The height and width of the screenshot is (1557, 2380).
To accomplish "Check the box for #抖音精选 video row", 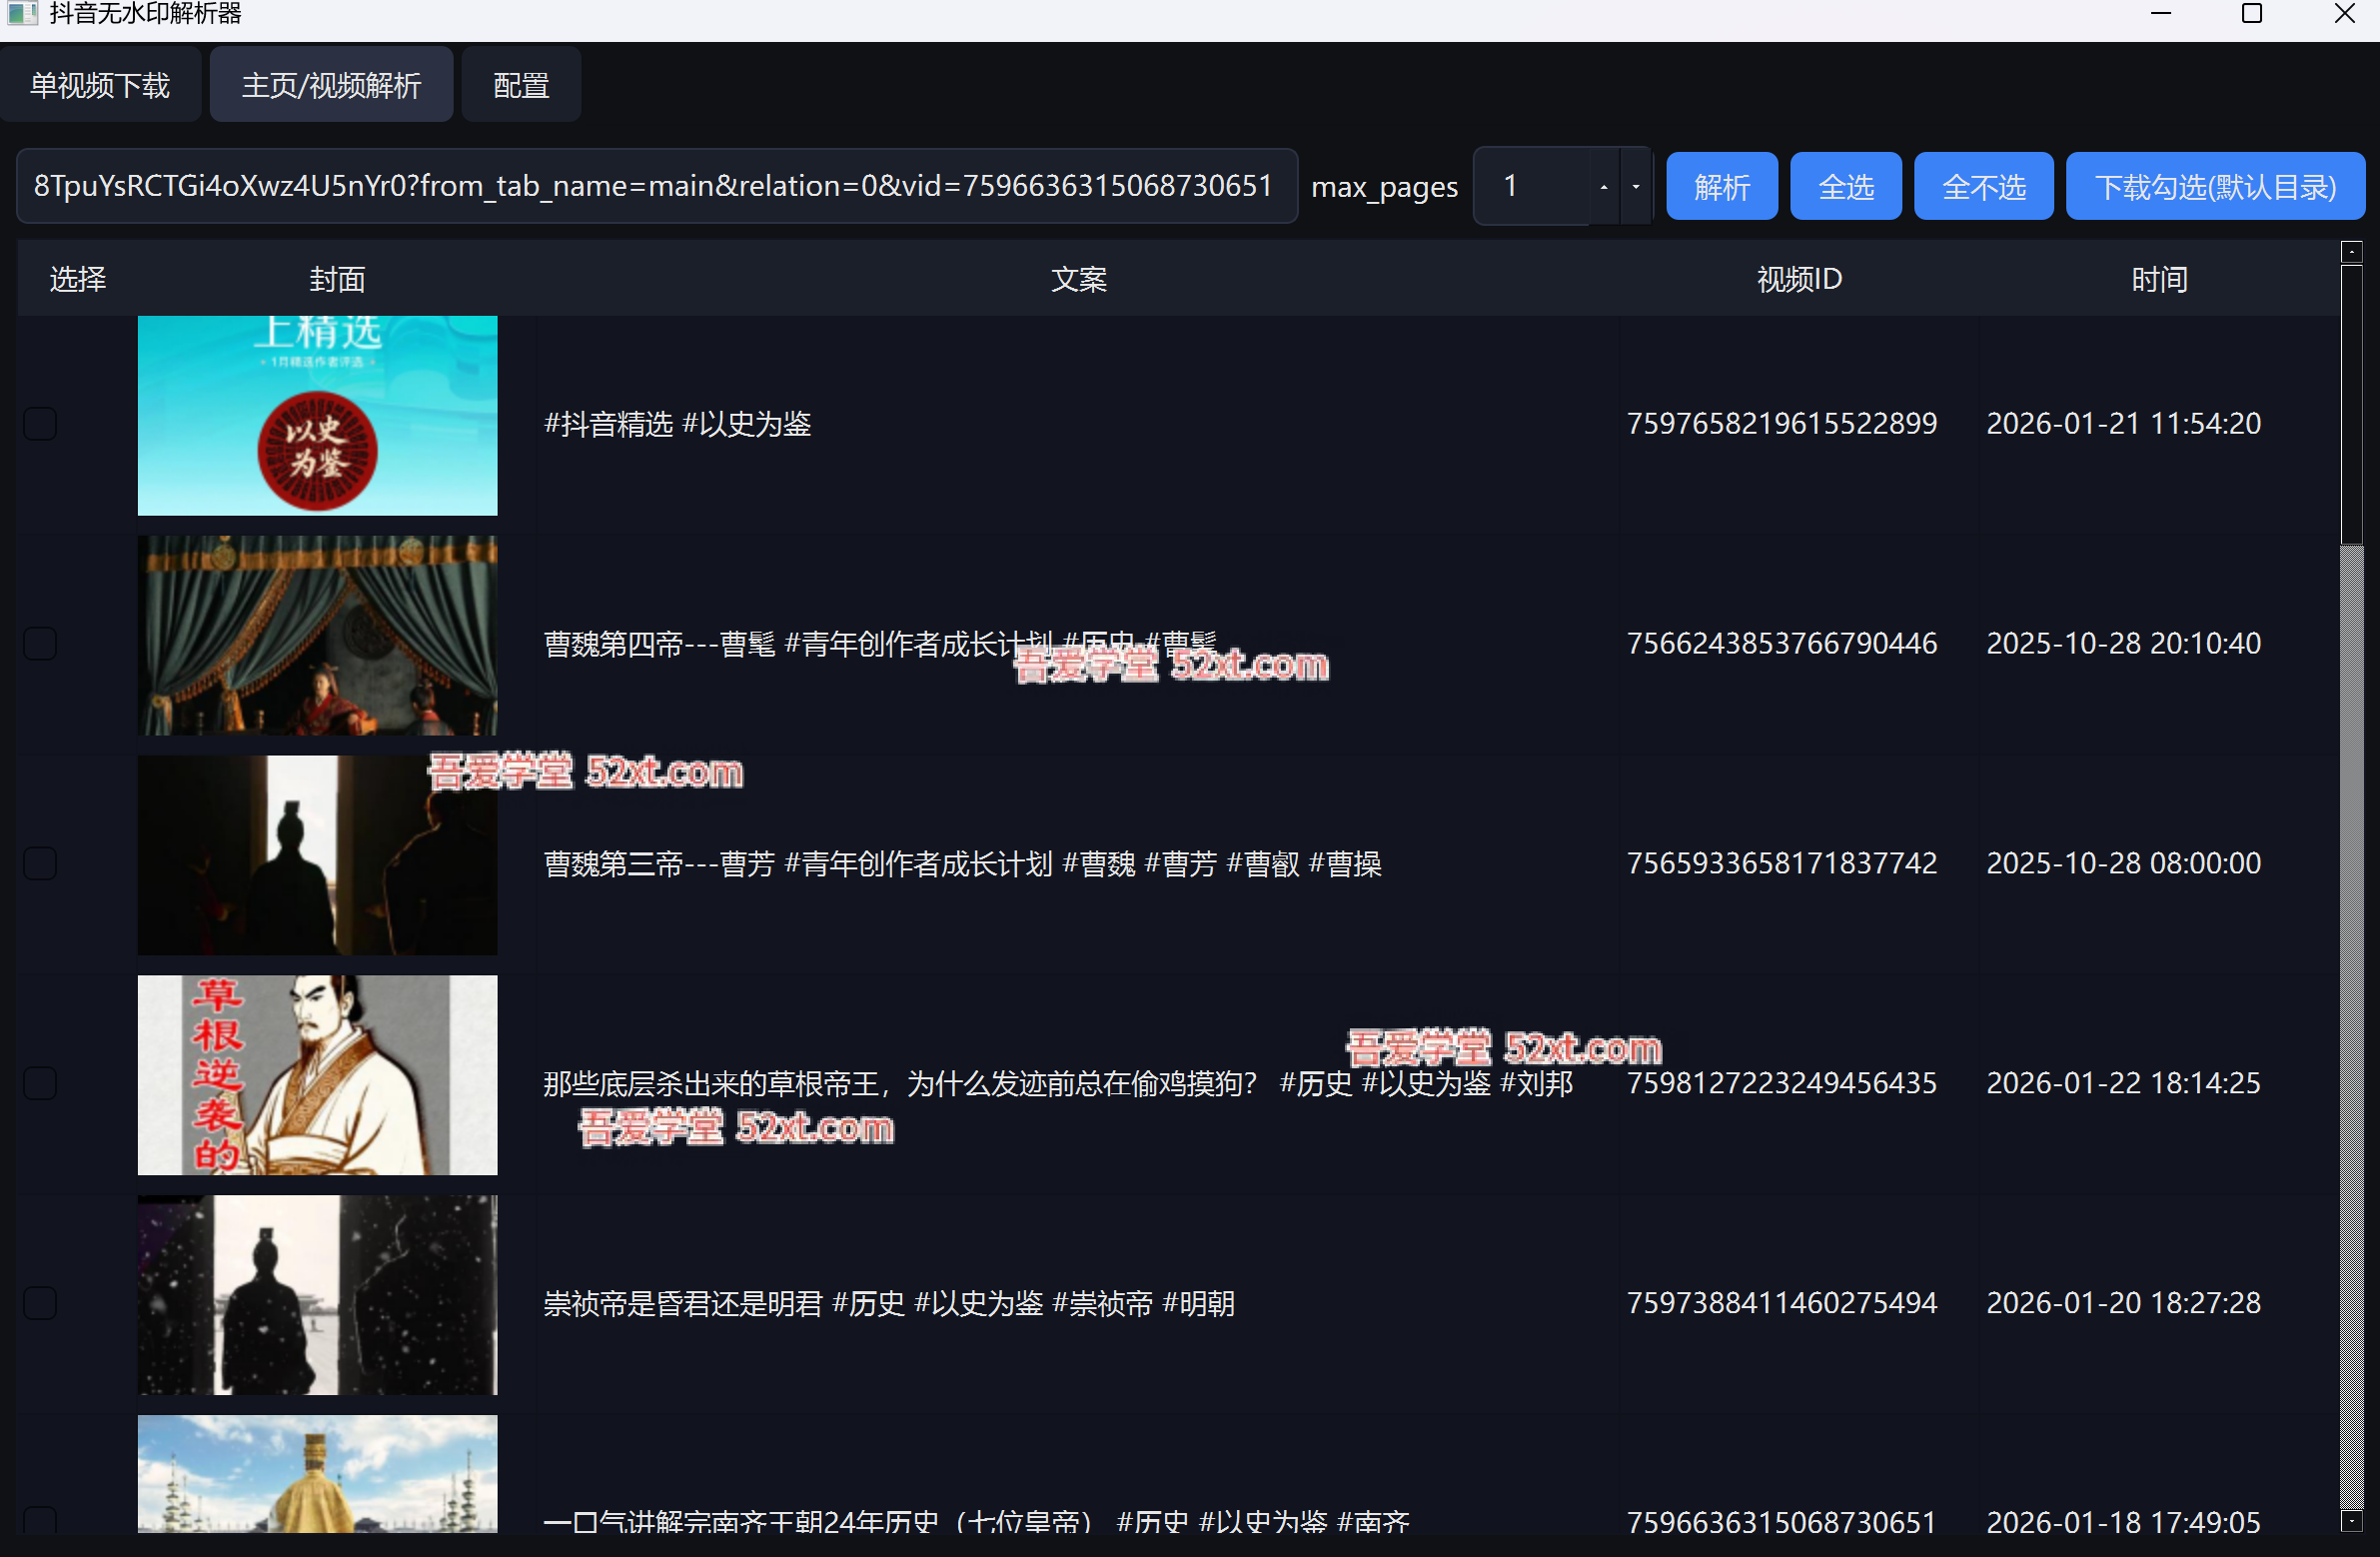I will coord(40,424).
